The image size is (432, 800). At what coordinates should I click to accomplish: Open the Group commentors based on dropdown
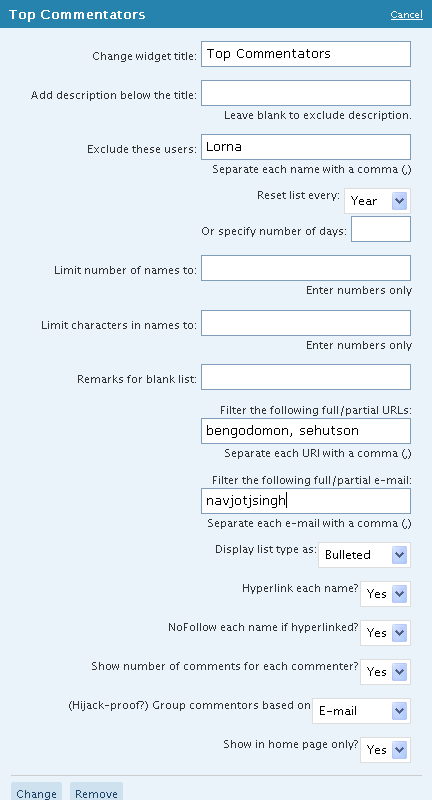pyautogui.click(x=361, y=711)
